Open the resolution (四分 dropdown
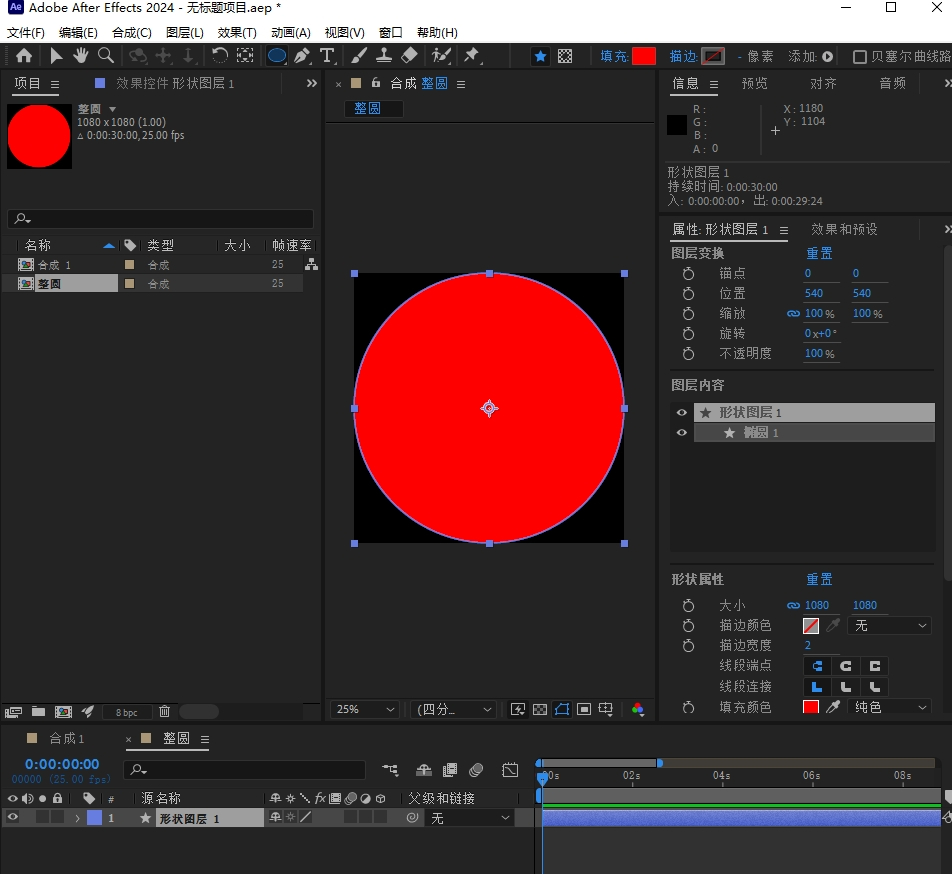Image resolution: width=952 pixels, height=874 pixels. [x=453, y=709]
